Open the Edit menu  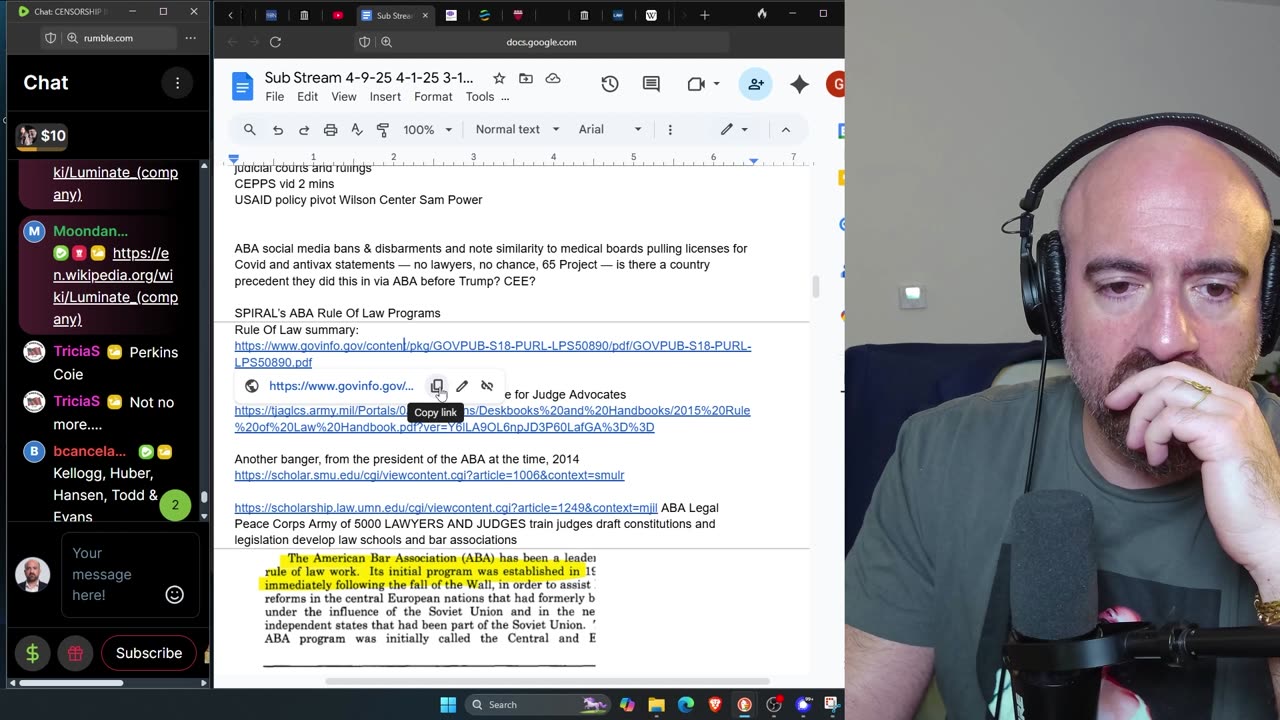[307, 97]
